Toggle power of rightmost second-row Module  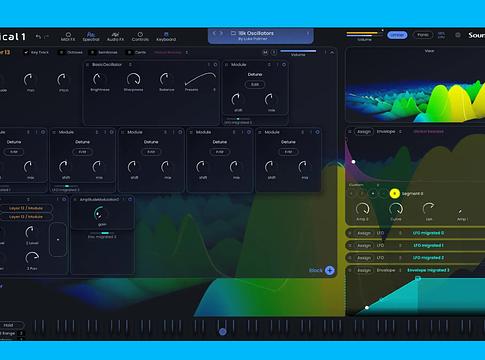click(x=317, y=132)
